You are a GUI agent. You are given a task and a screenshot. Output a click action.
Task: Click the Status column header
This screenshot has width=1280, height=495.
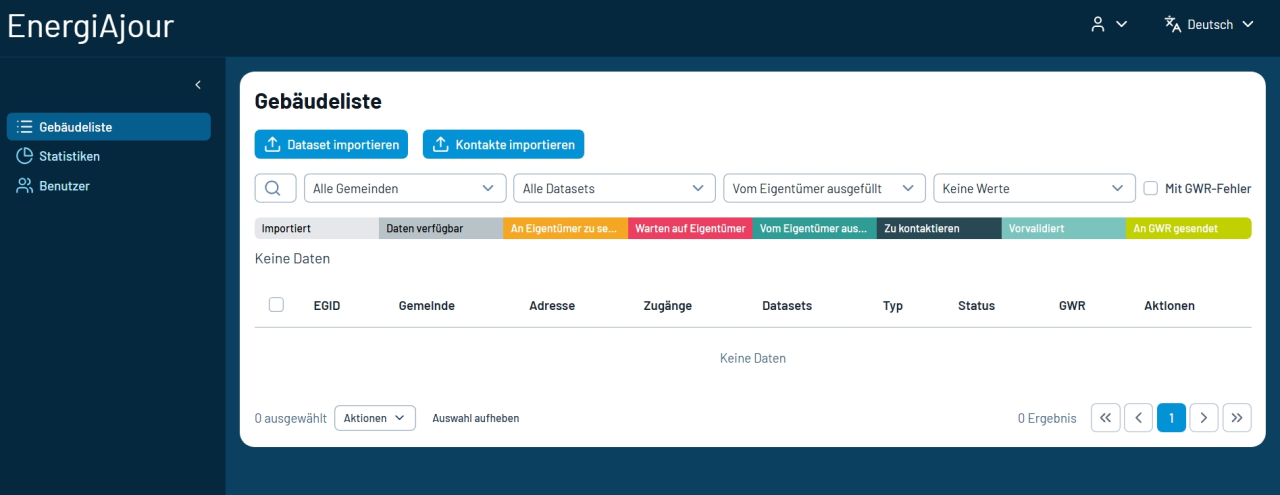point(976,306)
